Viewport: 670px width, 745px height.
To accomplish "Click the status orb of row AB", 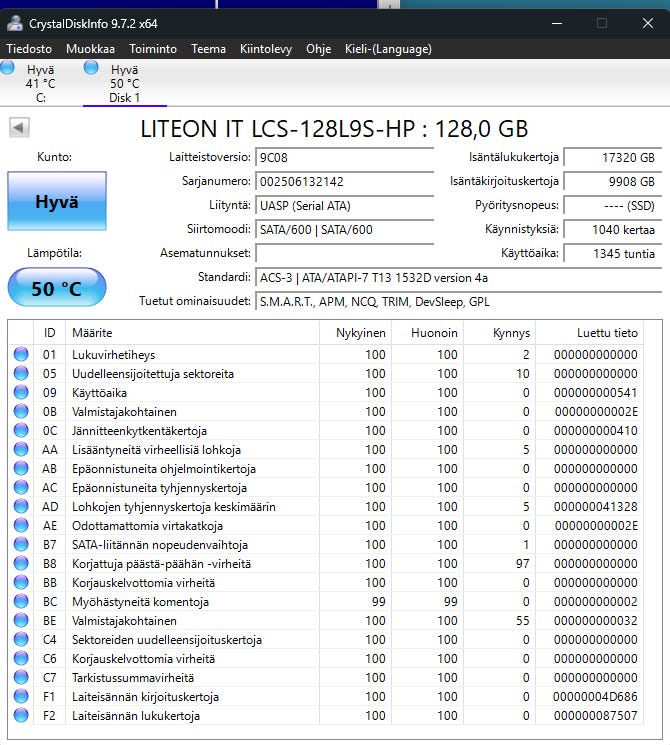I will [21, 468].
